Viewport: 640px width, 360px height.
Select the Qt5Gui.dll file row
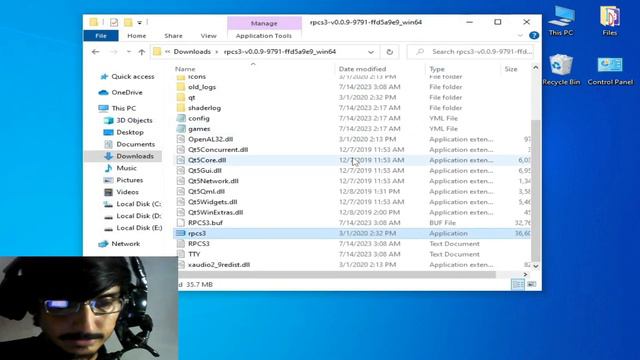[353, 171]
